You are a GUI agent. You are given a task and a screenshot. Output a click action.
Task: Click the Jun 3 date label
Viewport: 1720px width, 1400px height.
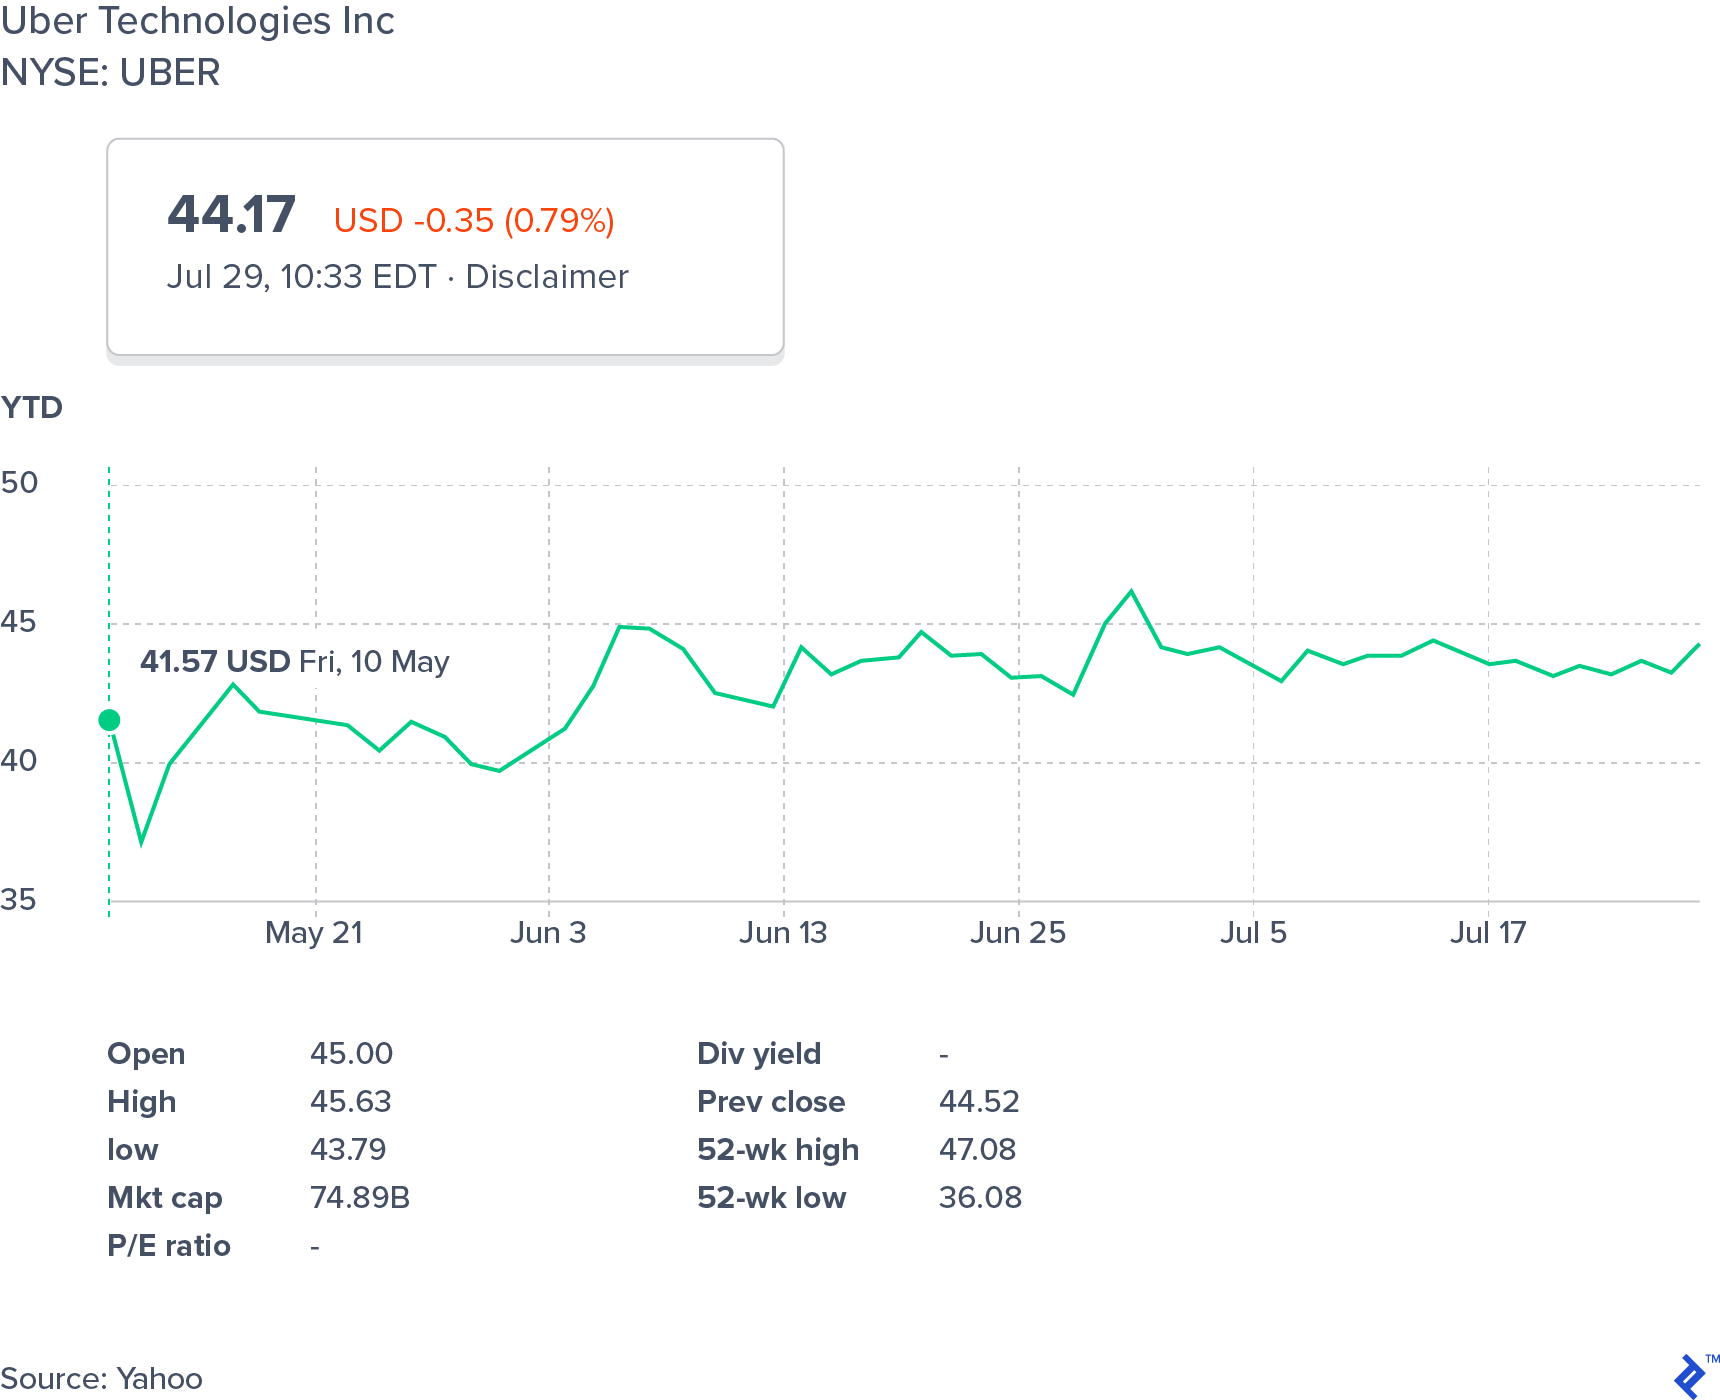[x=548, y=933]
